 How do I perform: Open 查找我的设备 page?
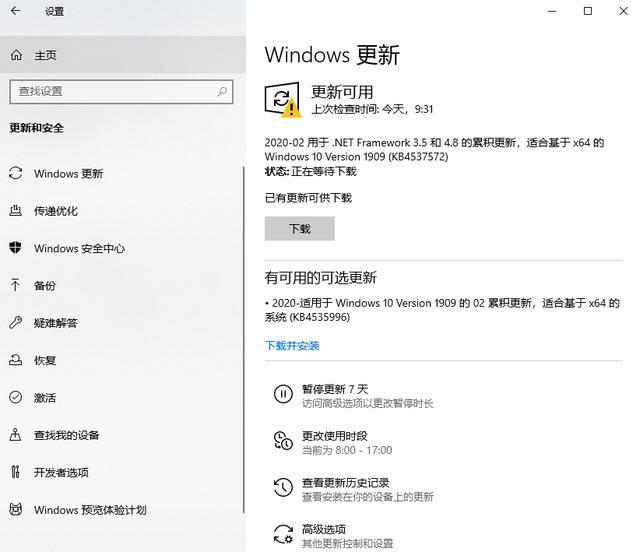click(x=122, y=435)
